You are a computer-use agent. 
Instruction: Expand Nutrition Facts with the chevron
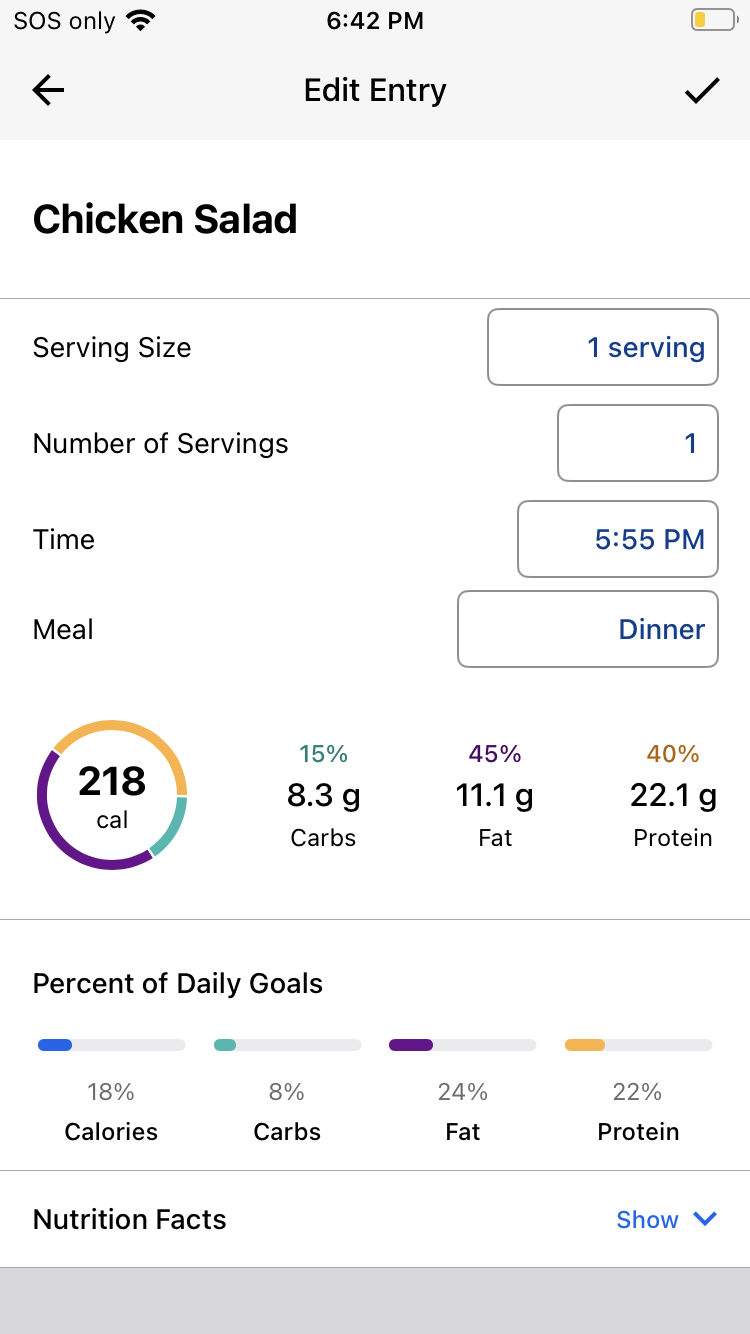tap(705, 1219)
